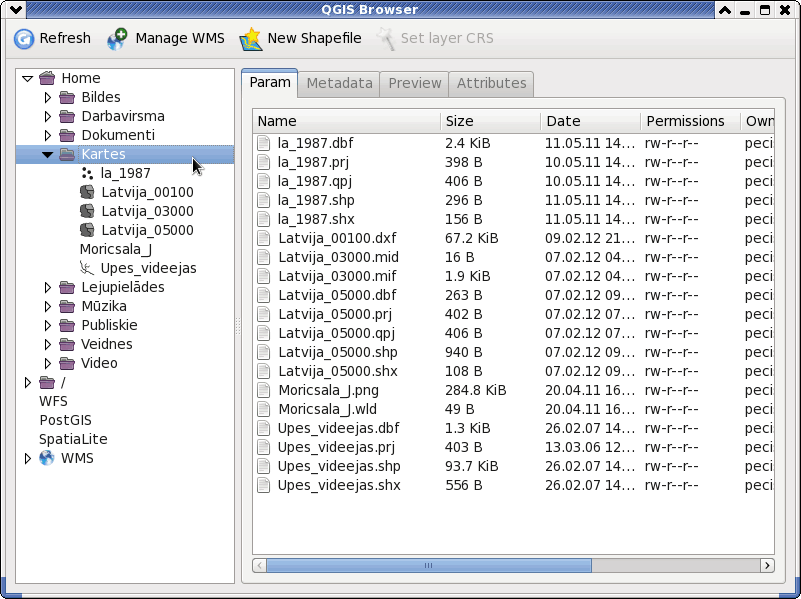Viewport: 801px width, 599px height.
Task: Click the Latvija_03000 polygon layer icon
Action: click(x=87, y=211)
